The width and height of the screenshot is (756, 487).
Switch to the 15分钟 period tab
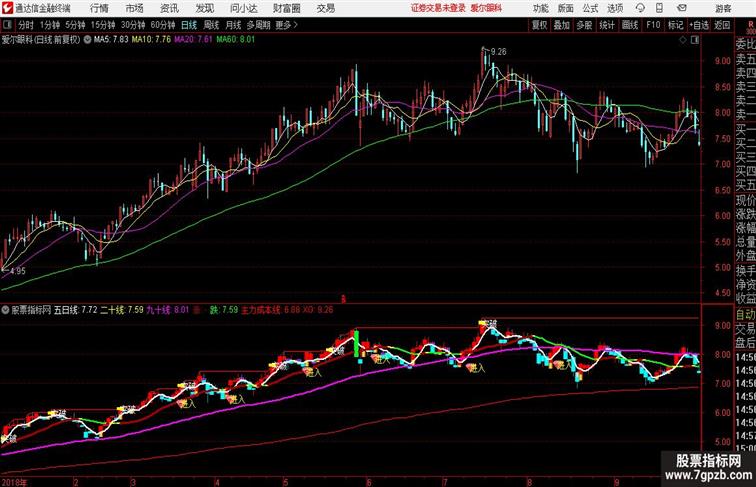point(103,25)
